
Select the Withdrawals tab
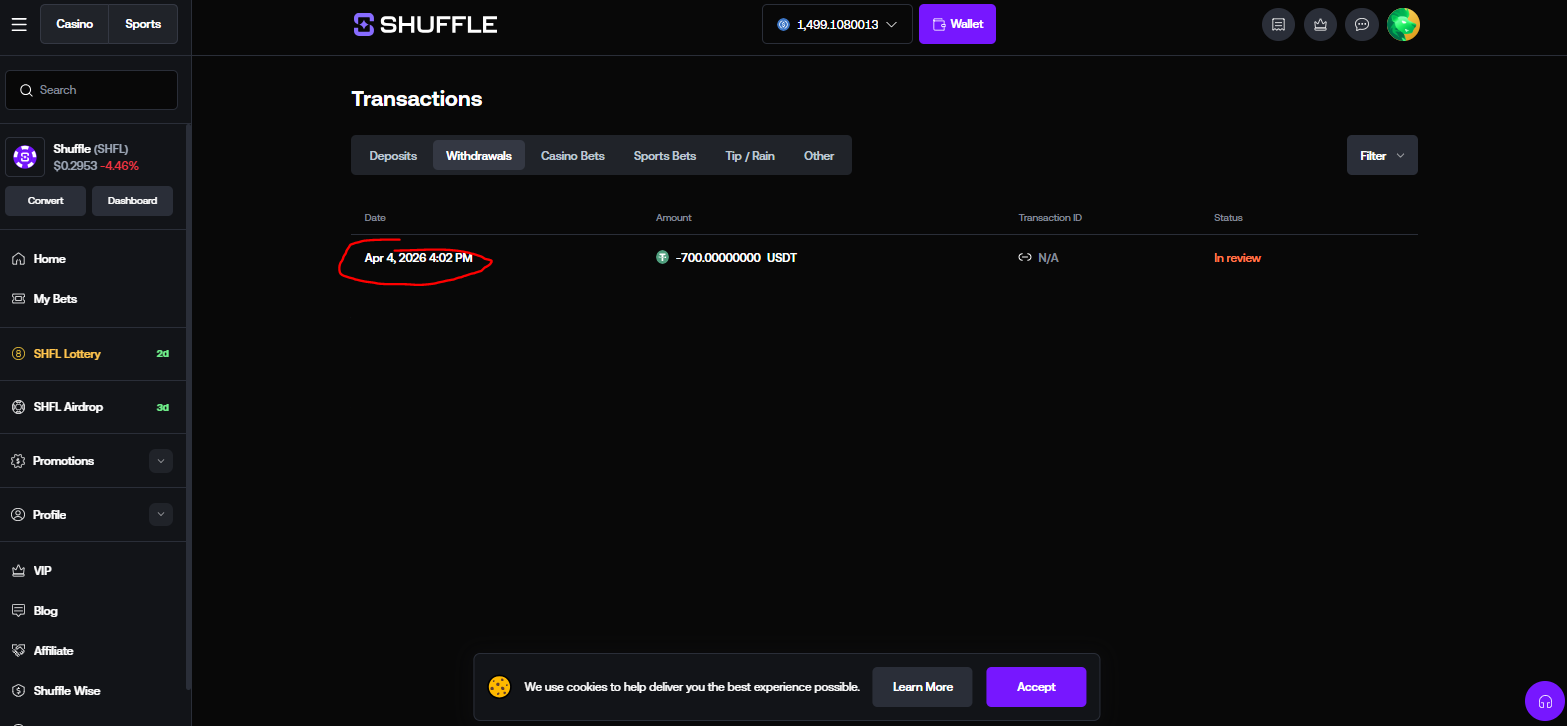[479, 155]
